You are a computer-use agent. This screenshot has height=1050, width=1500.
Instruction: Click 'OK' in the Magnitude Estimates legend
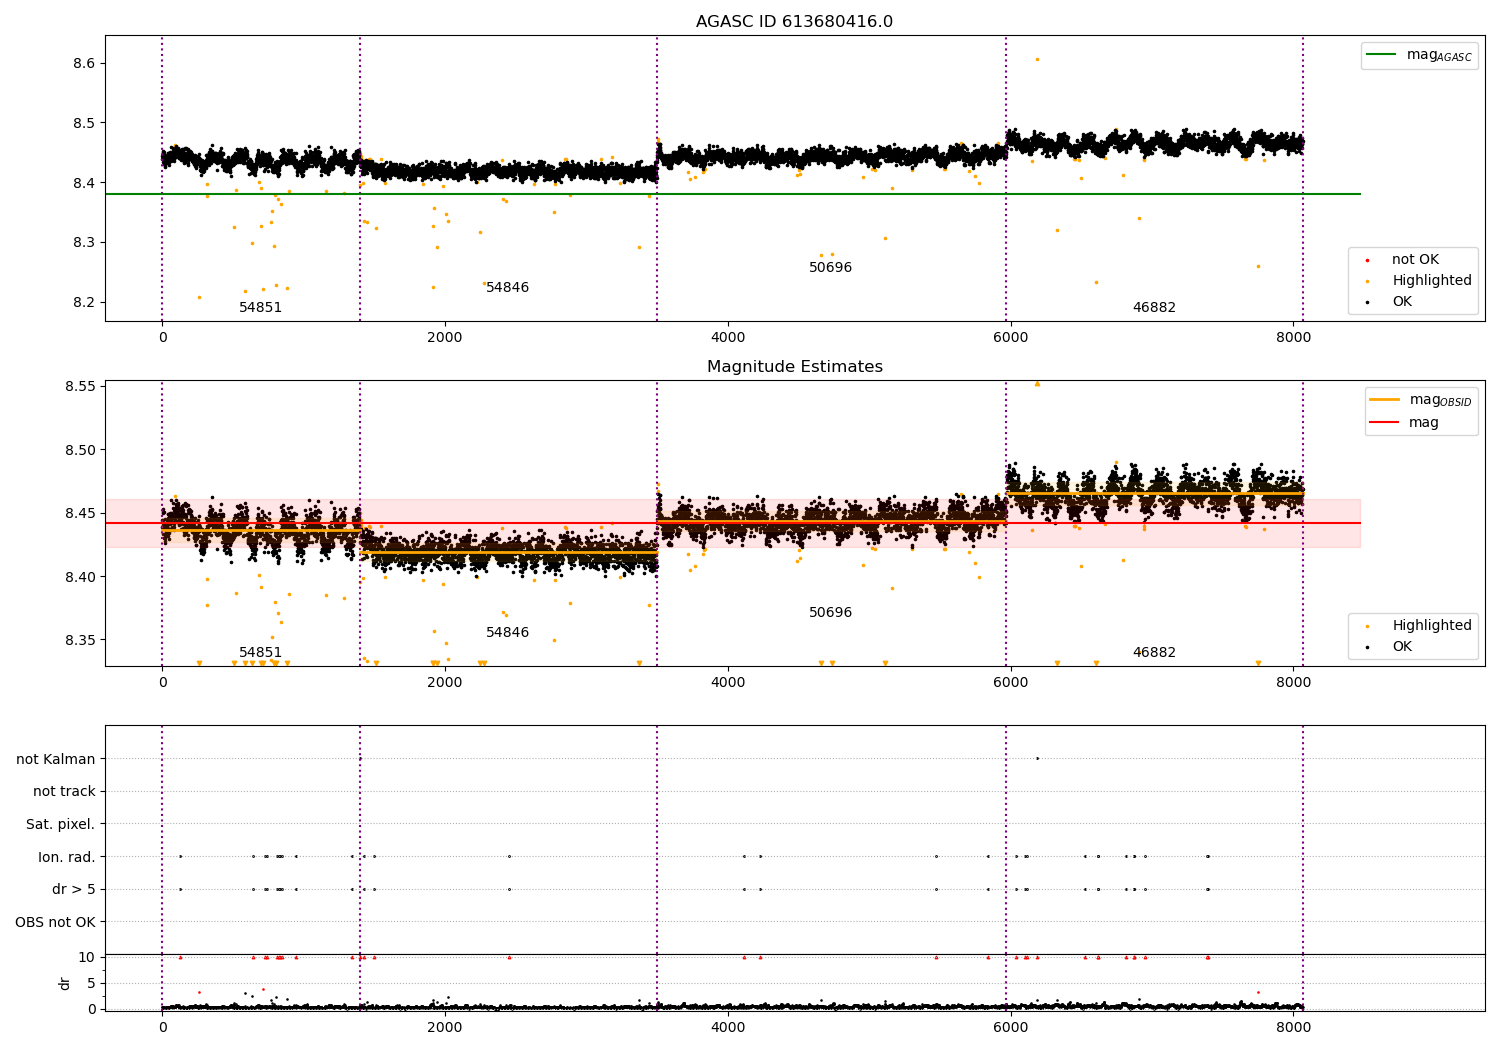1402,647
